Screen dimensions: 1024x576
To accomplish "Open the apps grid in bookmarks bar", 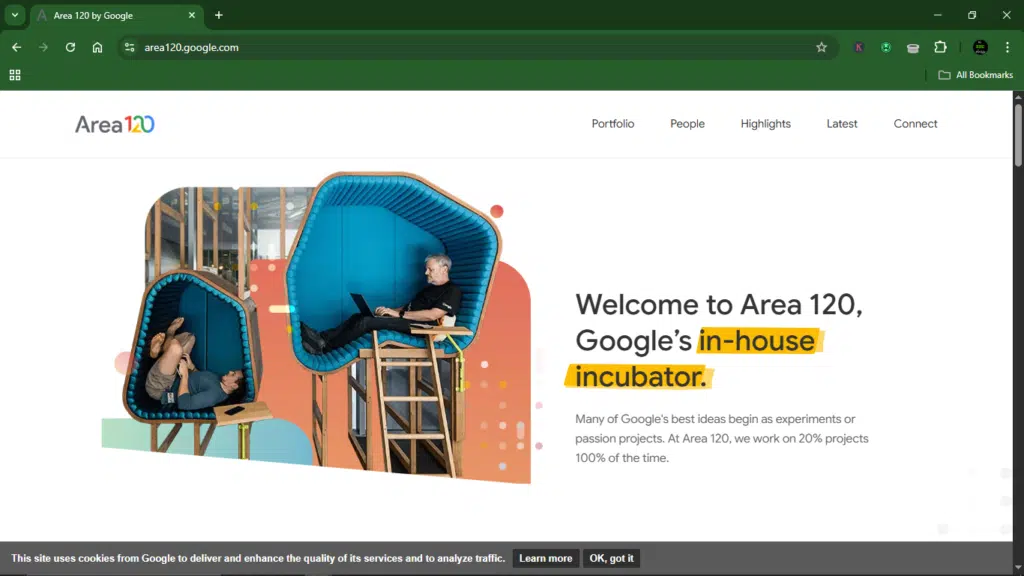I will click(15, 75).
